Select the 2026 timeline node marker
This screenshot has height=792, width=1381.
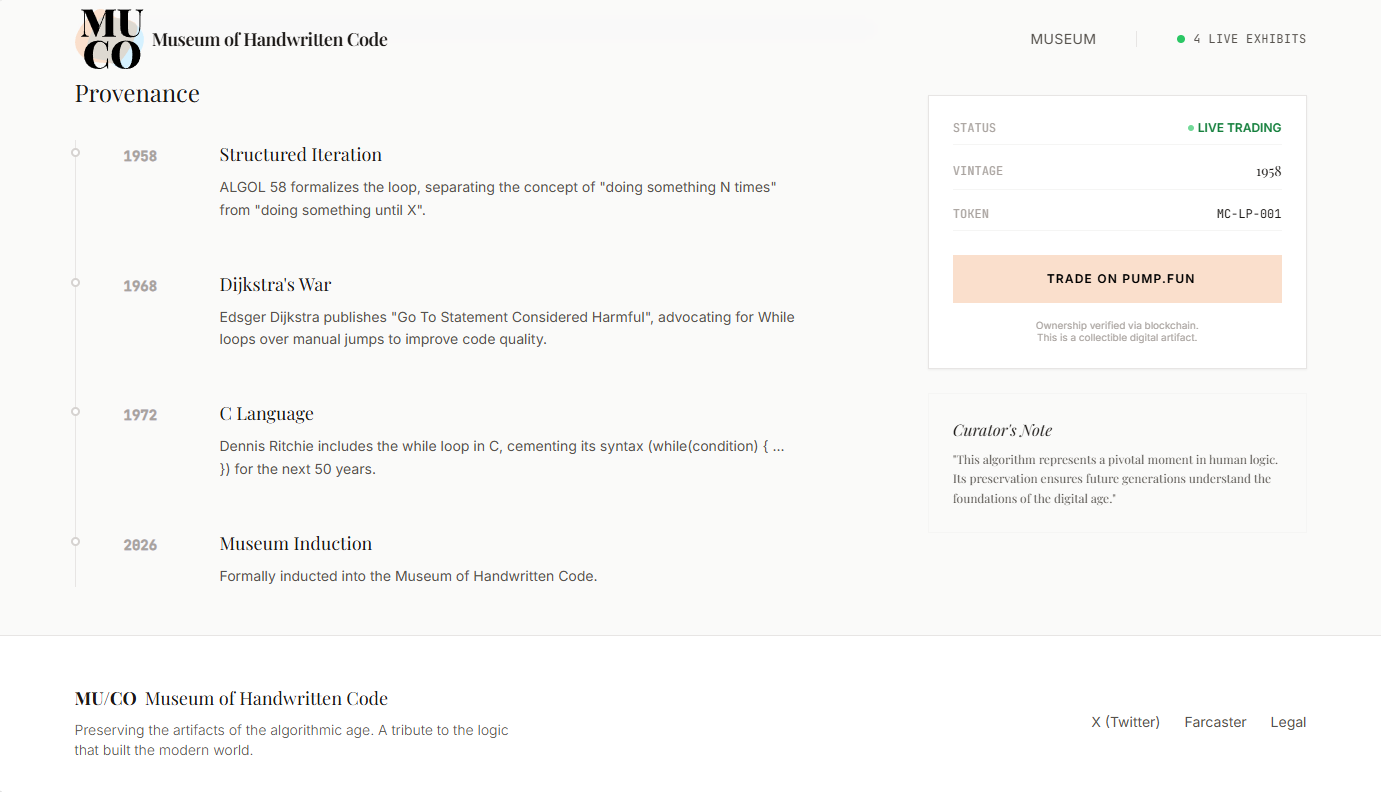[75, 541]
